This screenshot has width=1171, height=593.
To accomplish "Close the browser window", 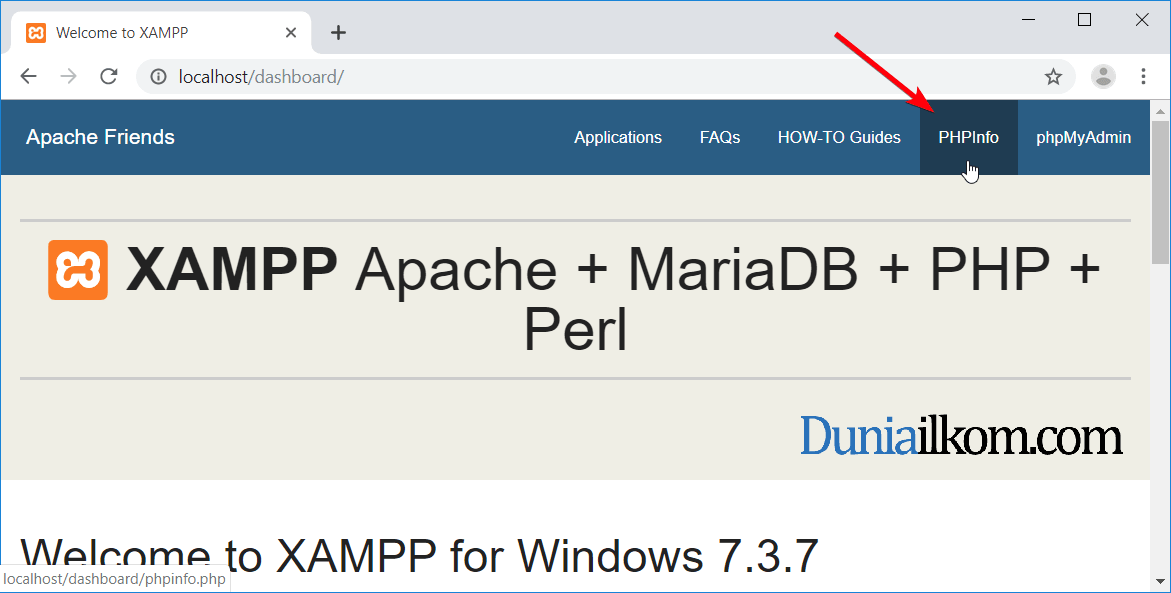I will point(1141,20).
